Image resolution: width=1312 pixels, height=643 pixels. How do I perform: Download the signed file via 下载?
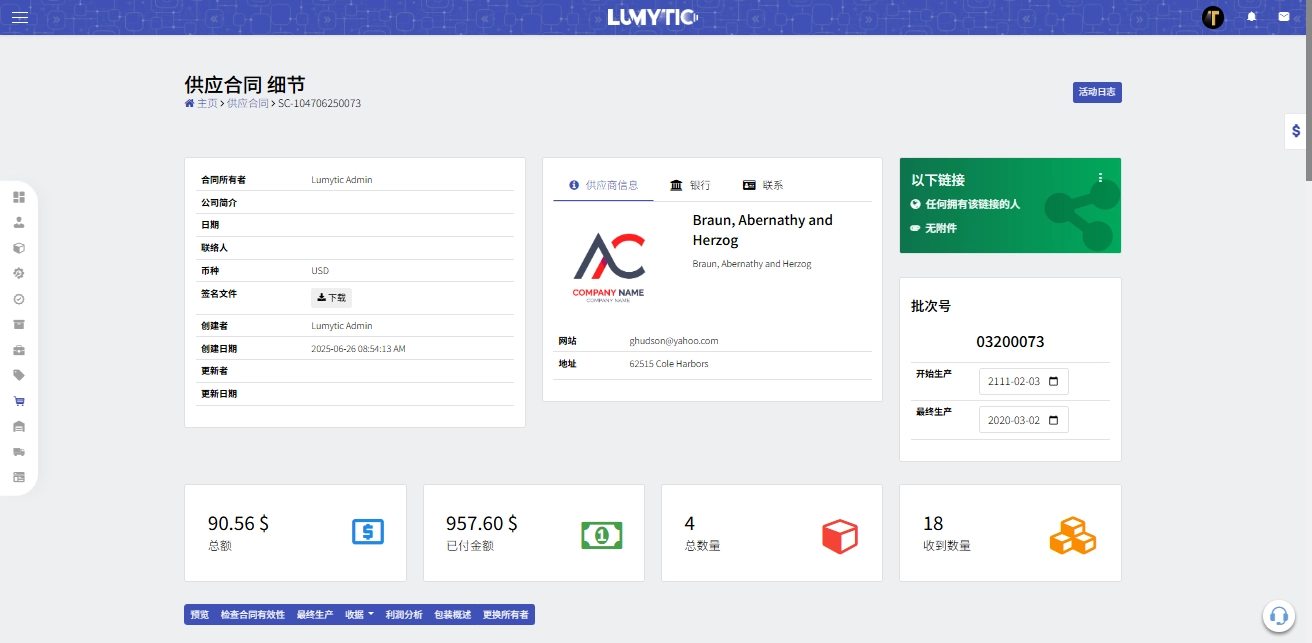[331, 297]
